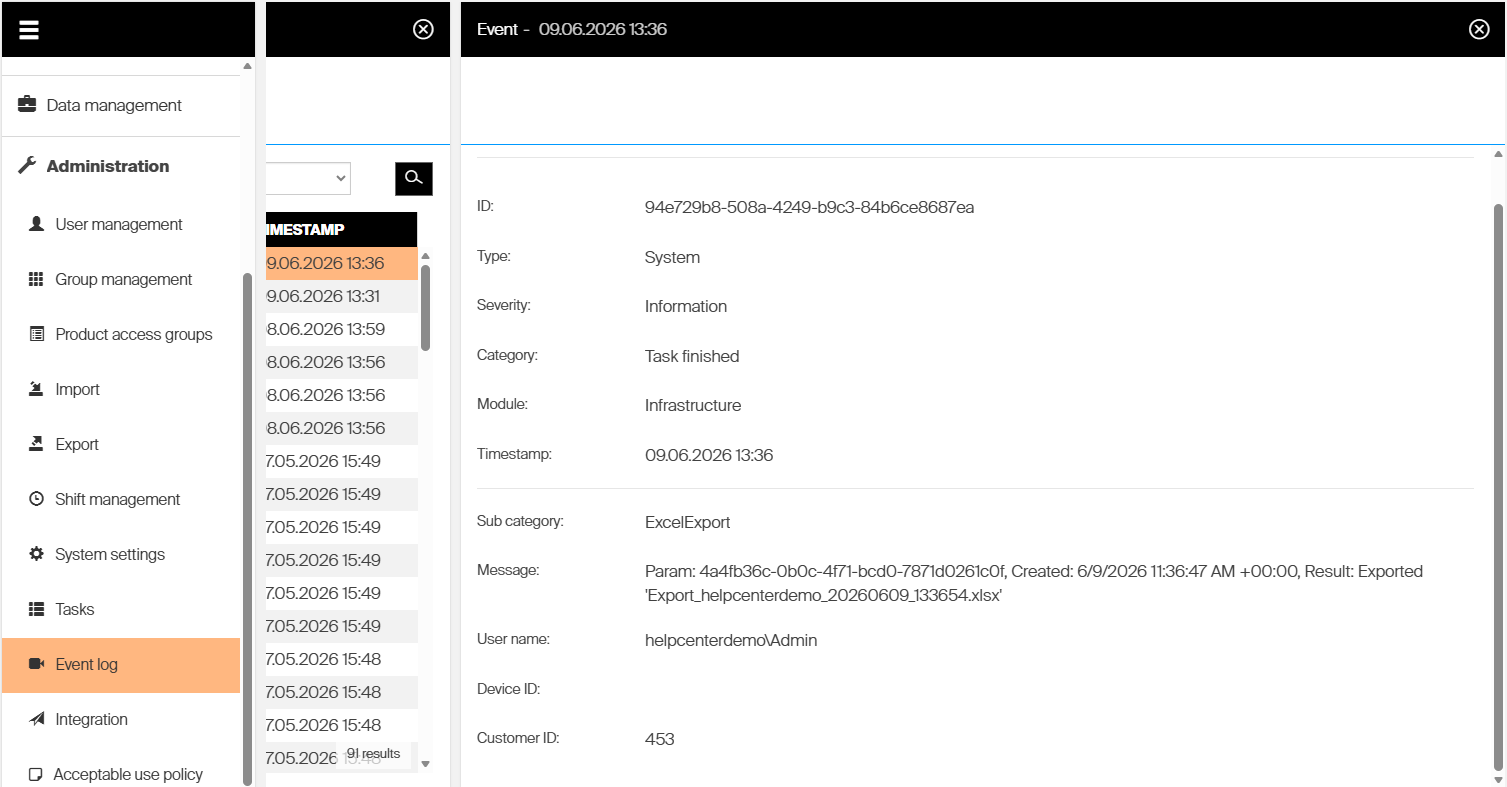The image size is (1507, 787).
Task: Click the Product access groups list icon
Action: [x=37, y=334]
